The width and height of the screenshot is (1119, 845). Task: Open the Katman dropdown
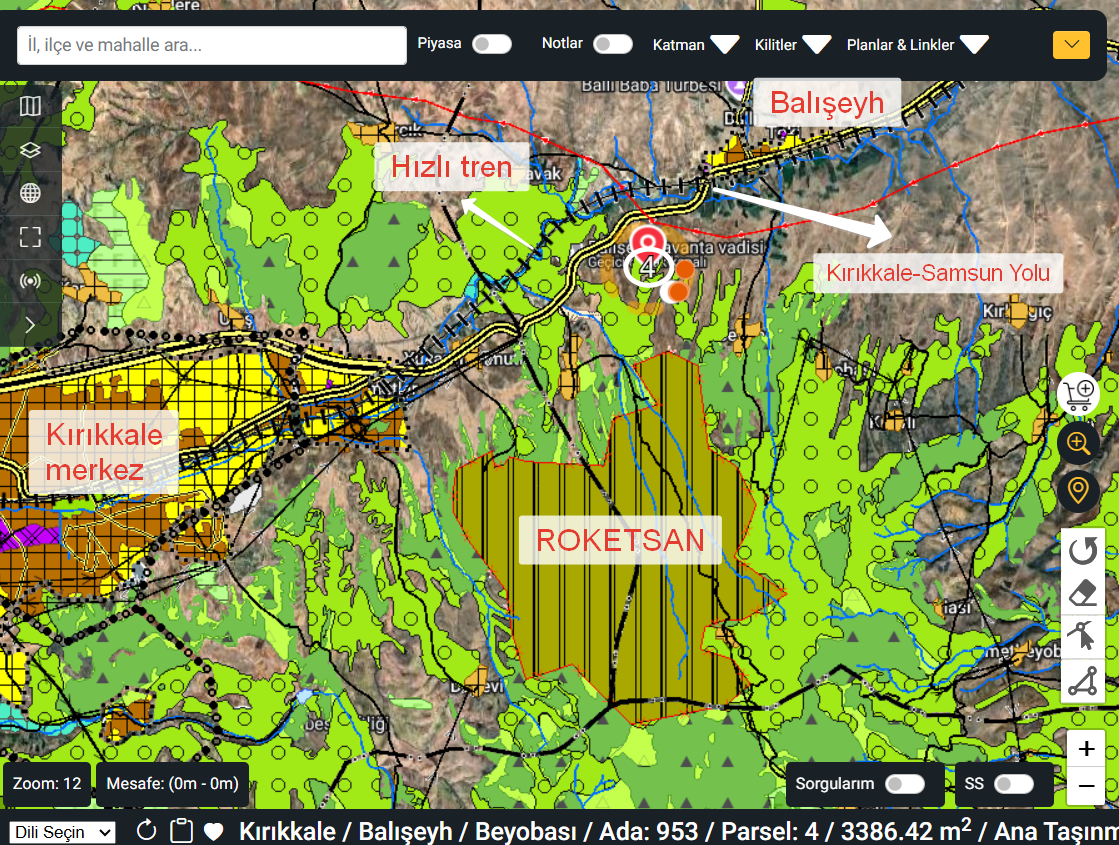click(695, 45)
